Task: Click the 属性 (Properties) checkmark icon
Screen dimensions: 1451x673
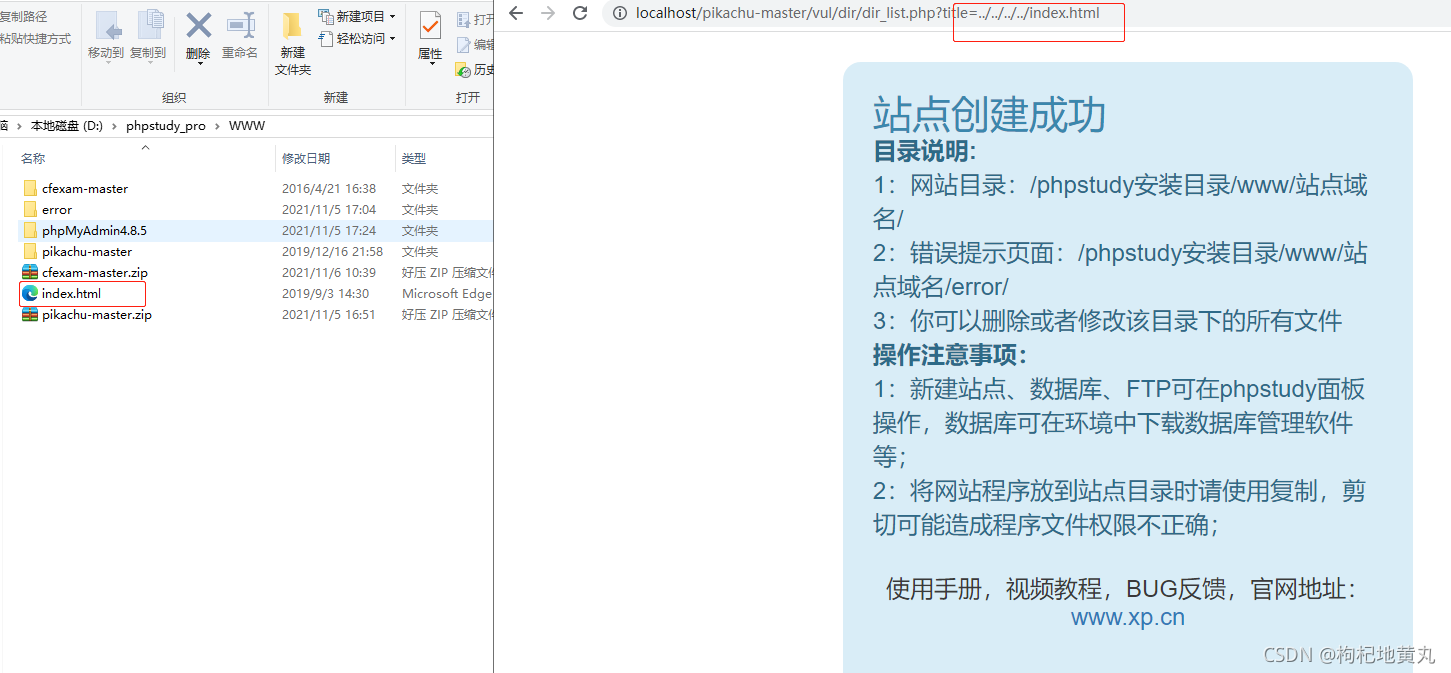Action: click(x=430, y=26)
